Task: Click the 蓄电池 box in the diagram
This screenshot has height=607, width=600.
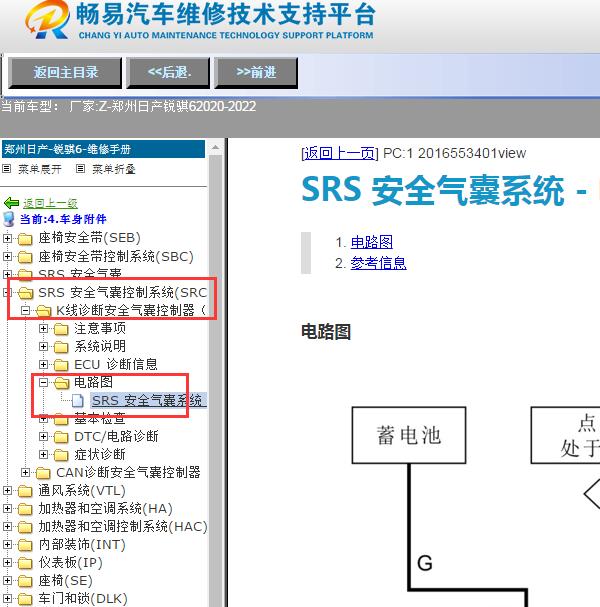Action: pyautogui.click(x=409, y=435)
